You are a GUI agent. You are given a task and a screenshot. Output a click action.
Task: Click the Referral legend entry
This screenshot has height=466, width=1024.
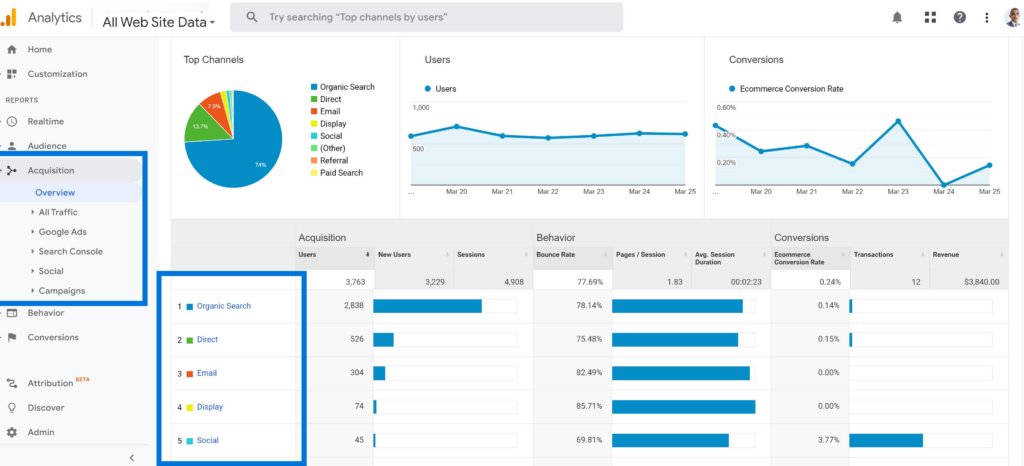pos(330,161)
